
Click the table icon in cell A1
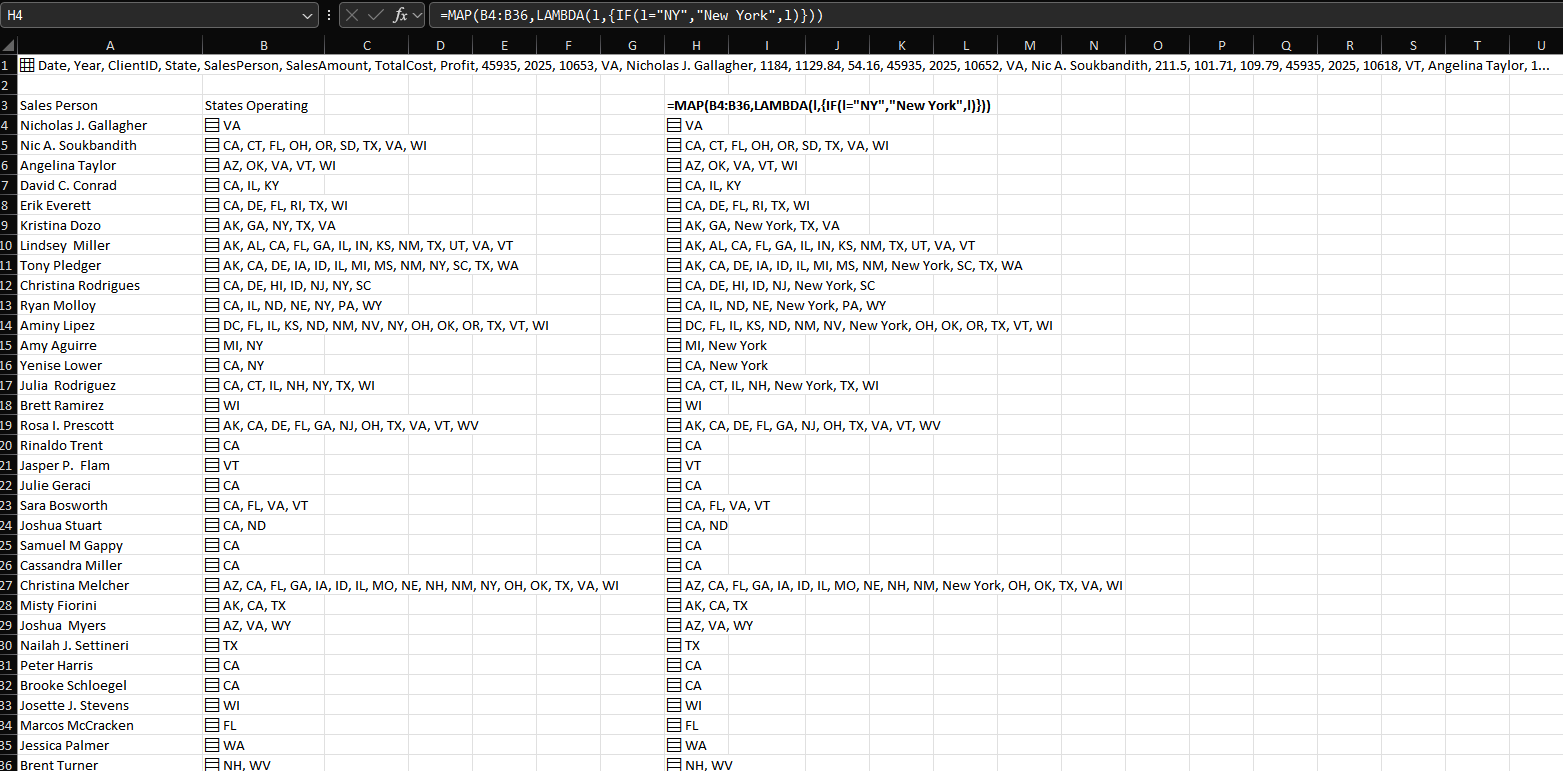tap(27, 65)
